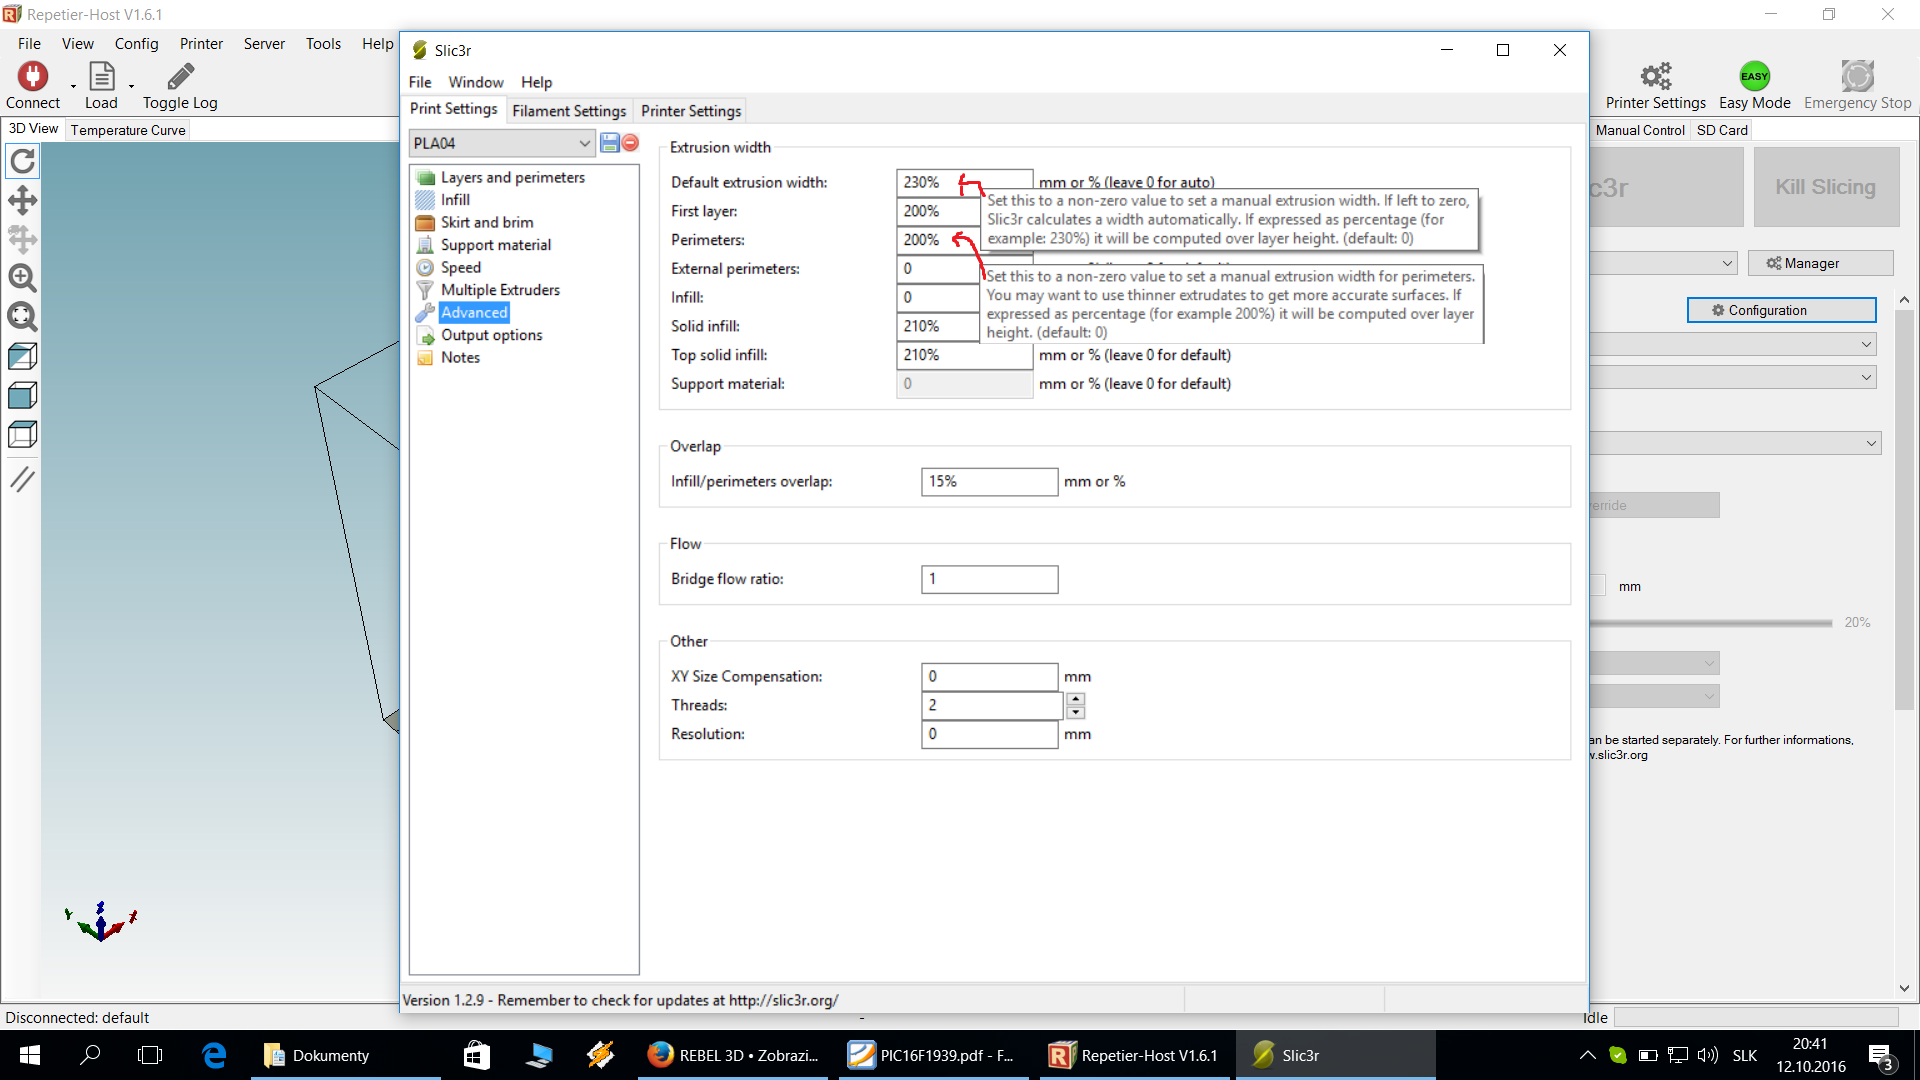Expand dropdown left of Manager button
The height and width of the screenshot is (1080, 1920).
[x=1727, y=263]
